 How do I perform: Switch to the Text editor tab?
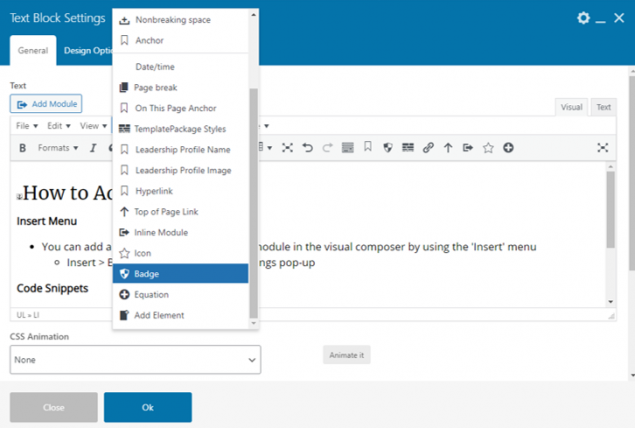603,107
